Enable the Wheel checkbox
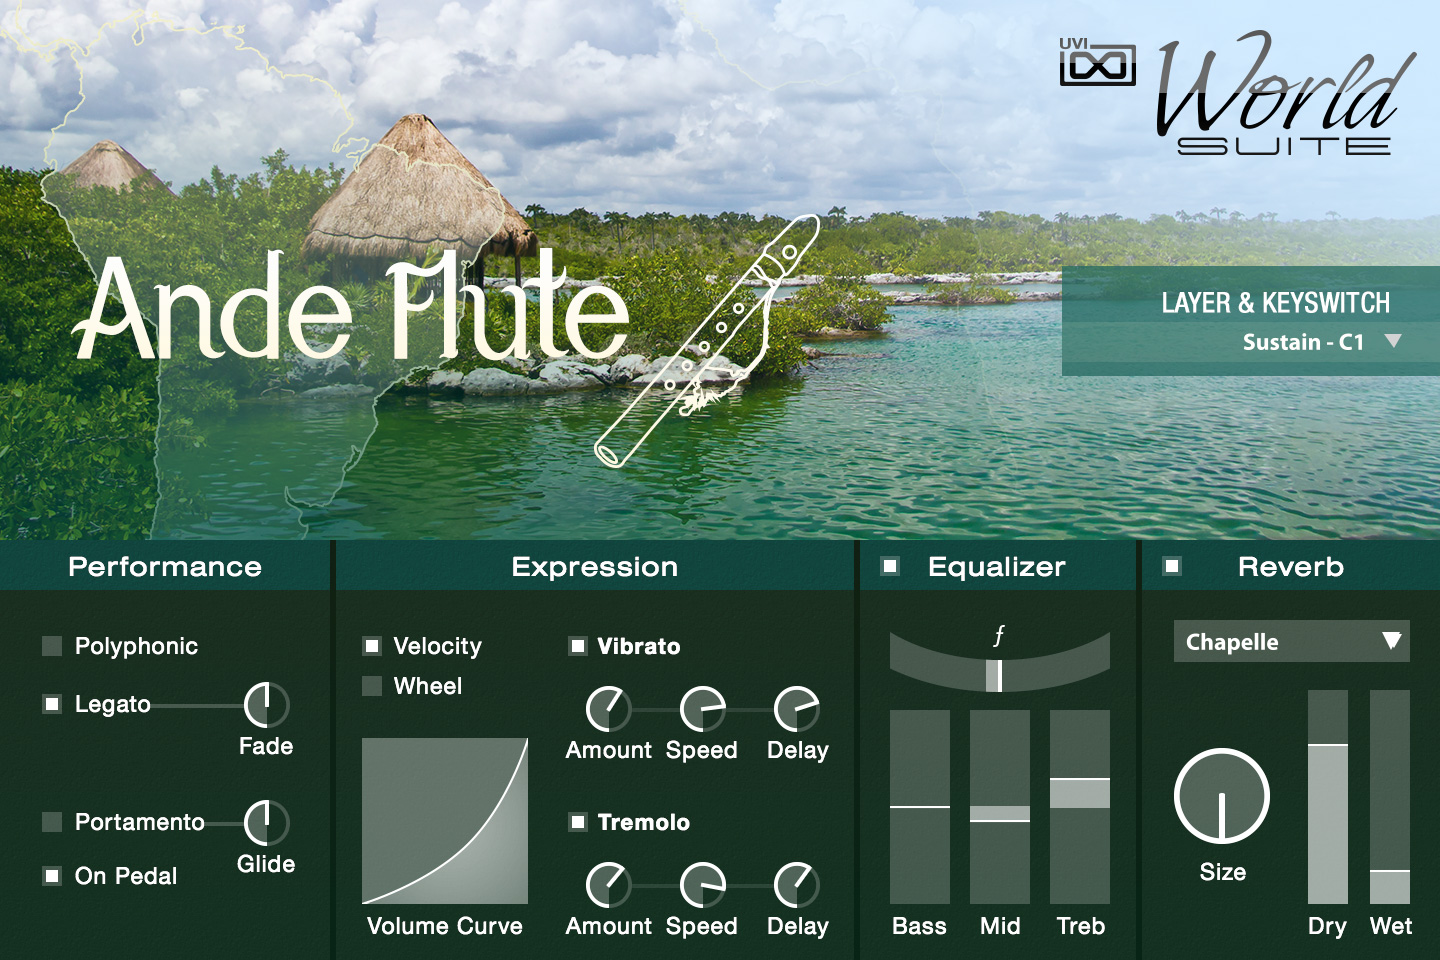 coord(372,686)
